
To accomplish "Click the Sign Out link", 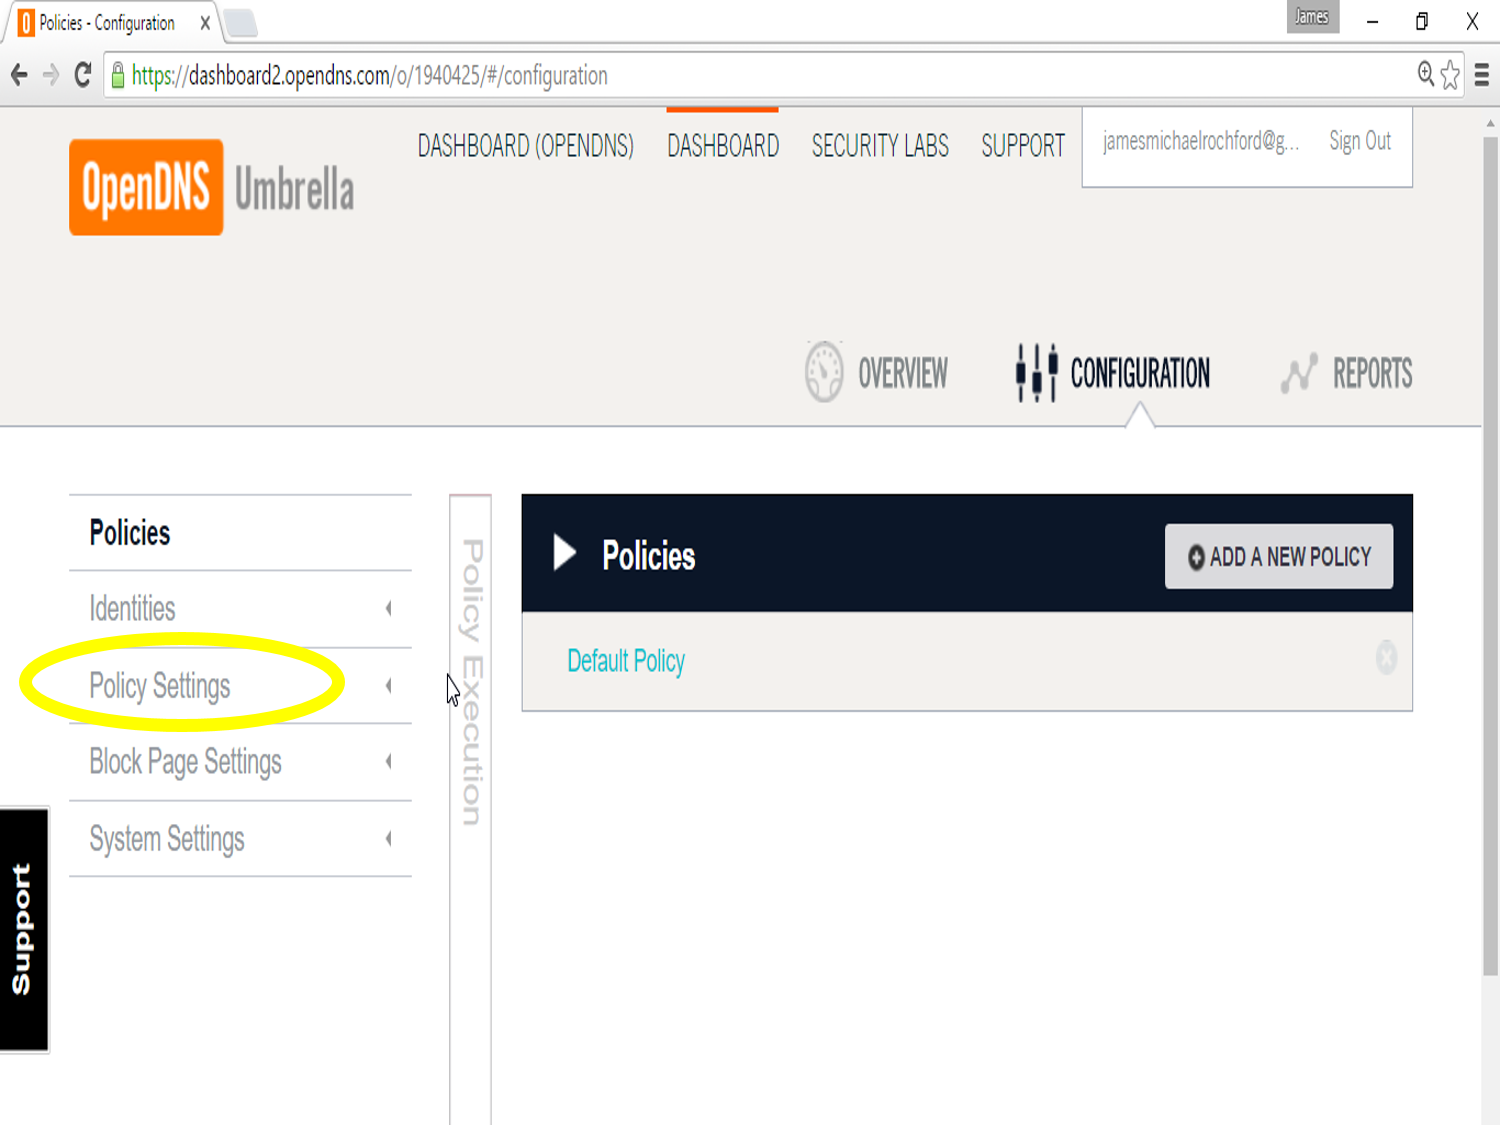I will [1360, 141].
